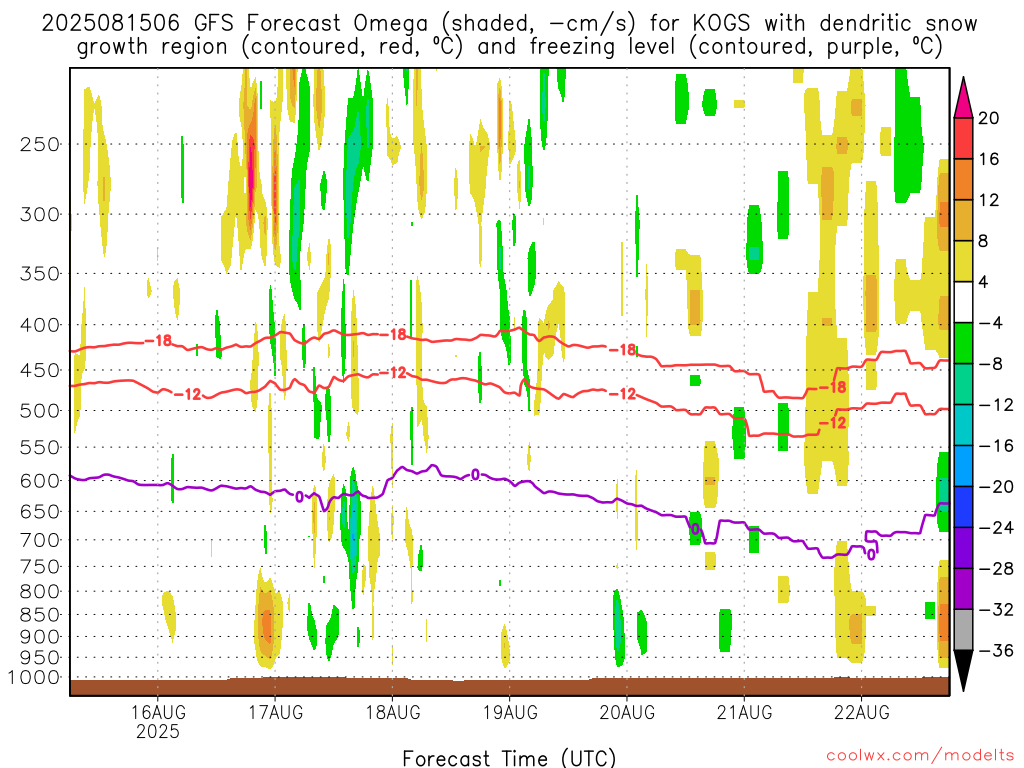The image size is (1024, 768).
Task: Click the colorbar label -32
Action: [x=996, y=610]
